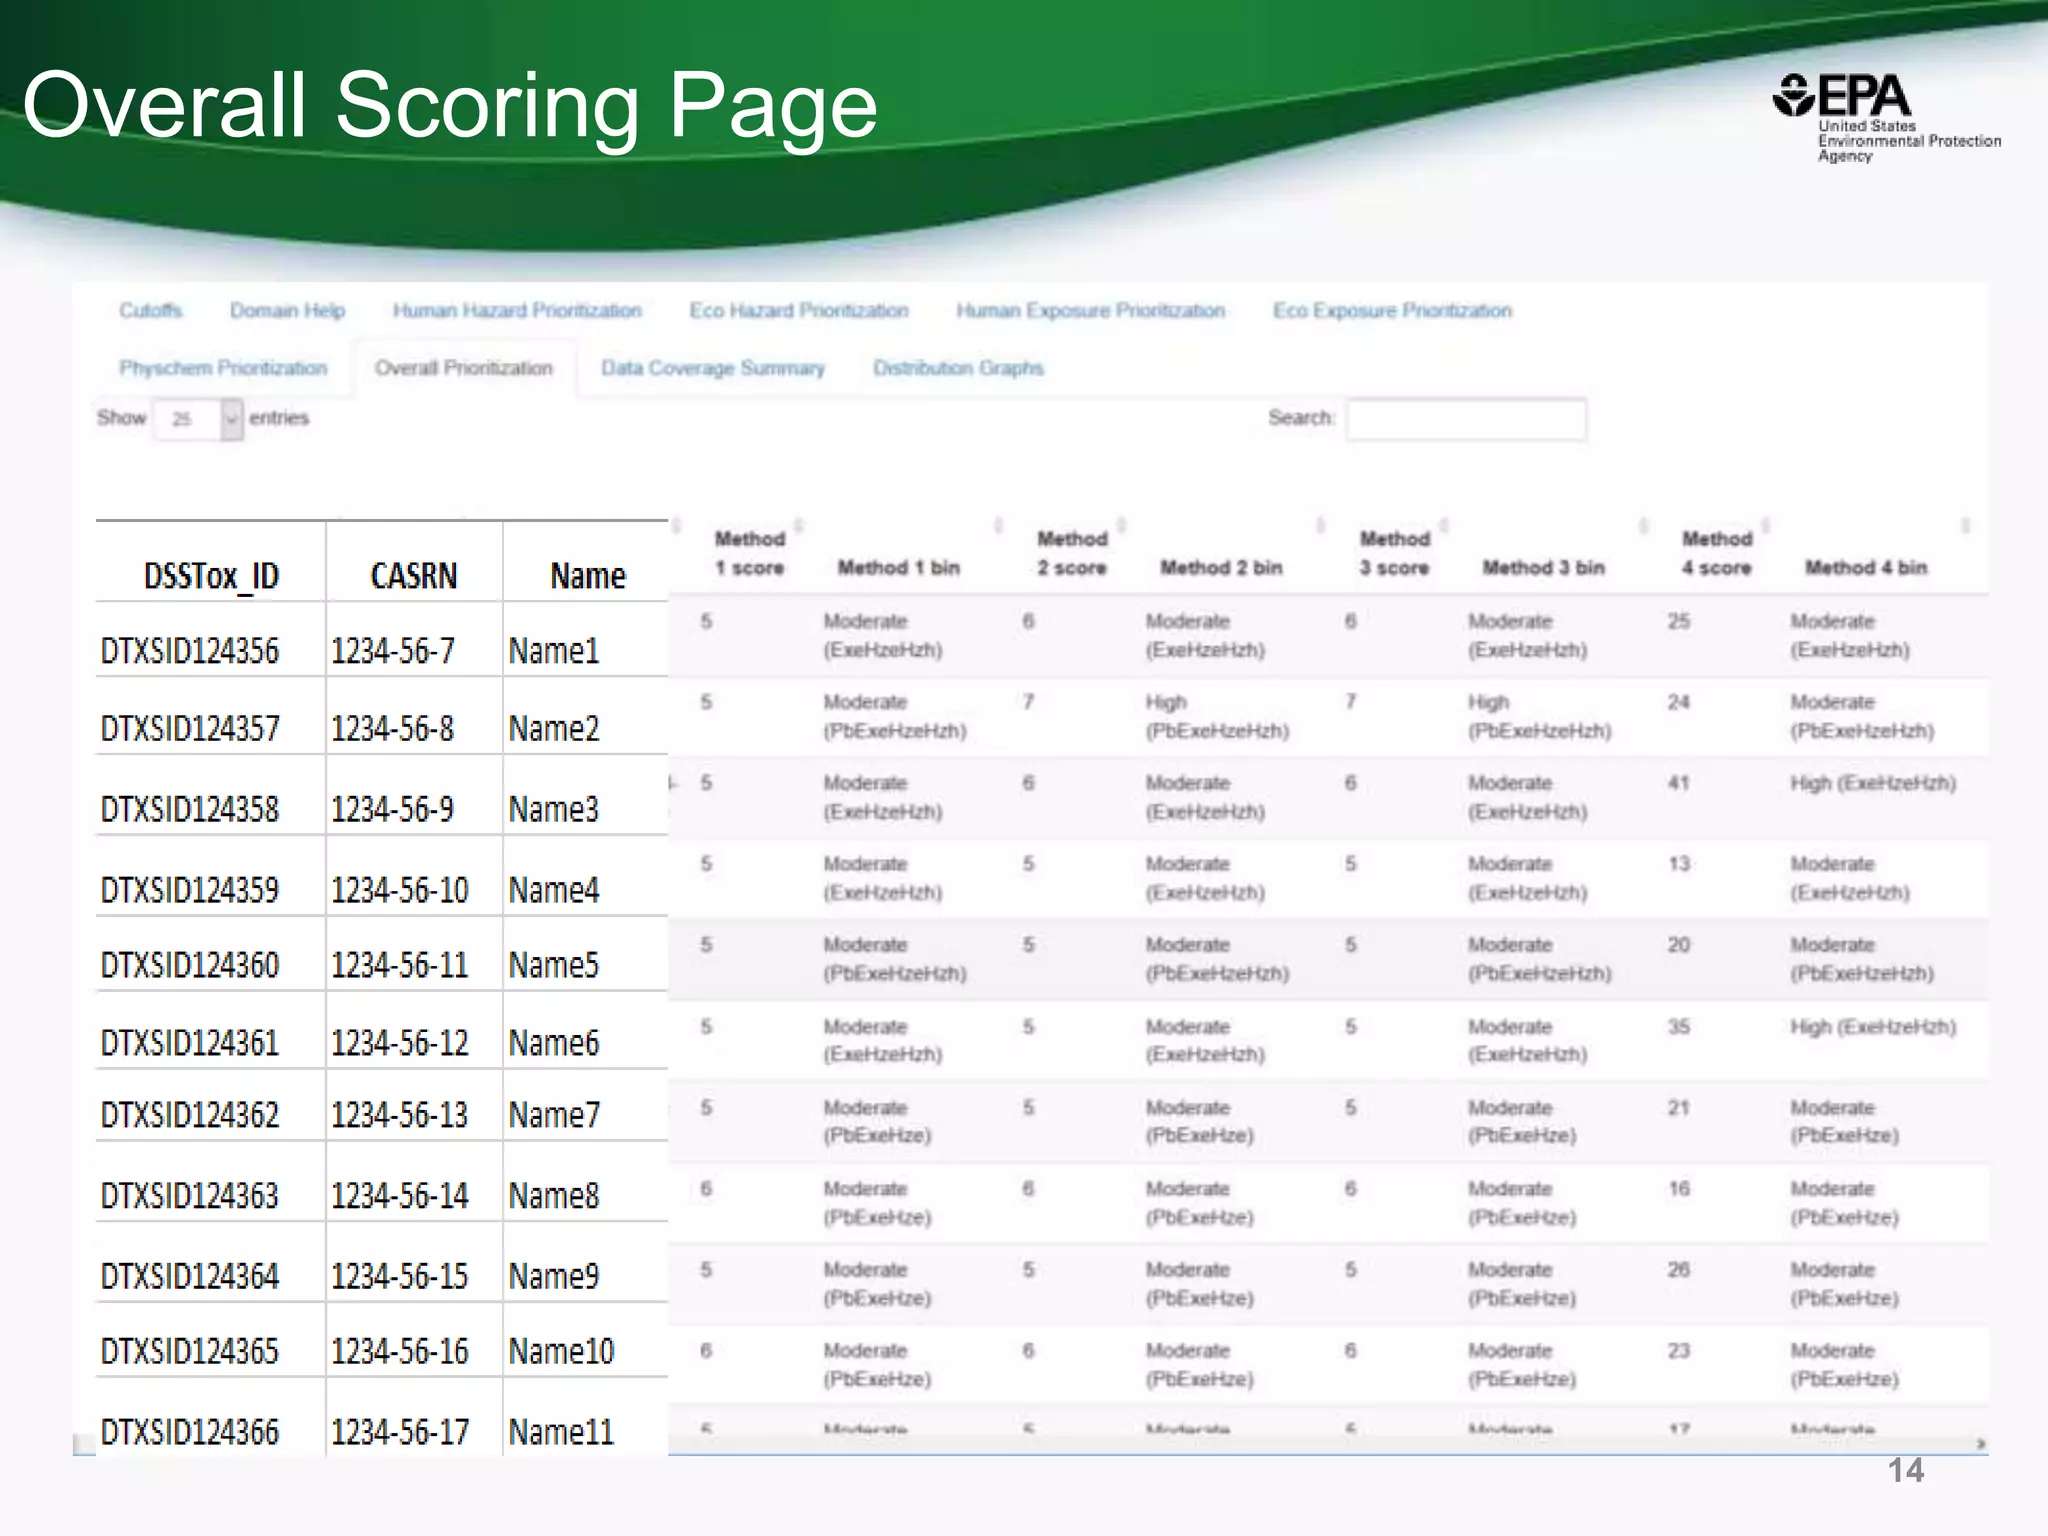Click Name3's High (ExeHzeHzh) Method 4 bin
The width and height of the screenshot is (2048, 1536).
pos(1873,783)
